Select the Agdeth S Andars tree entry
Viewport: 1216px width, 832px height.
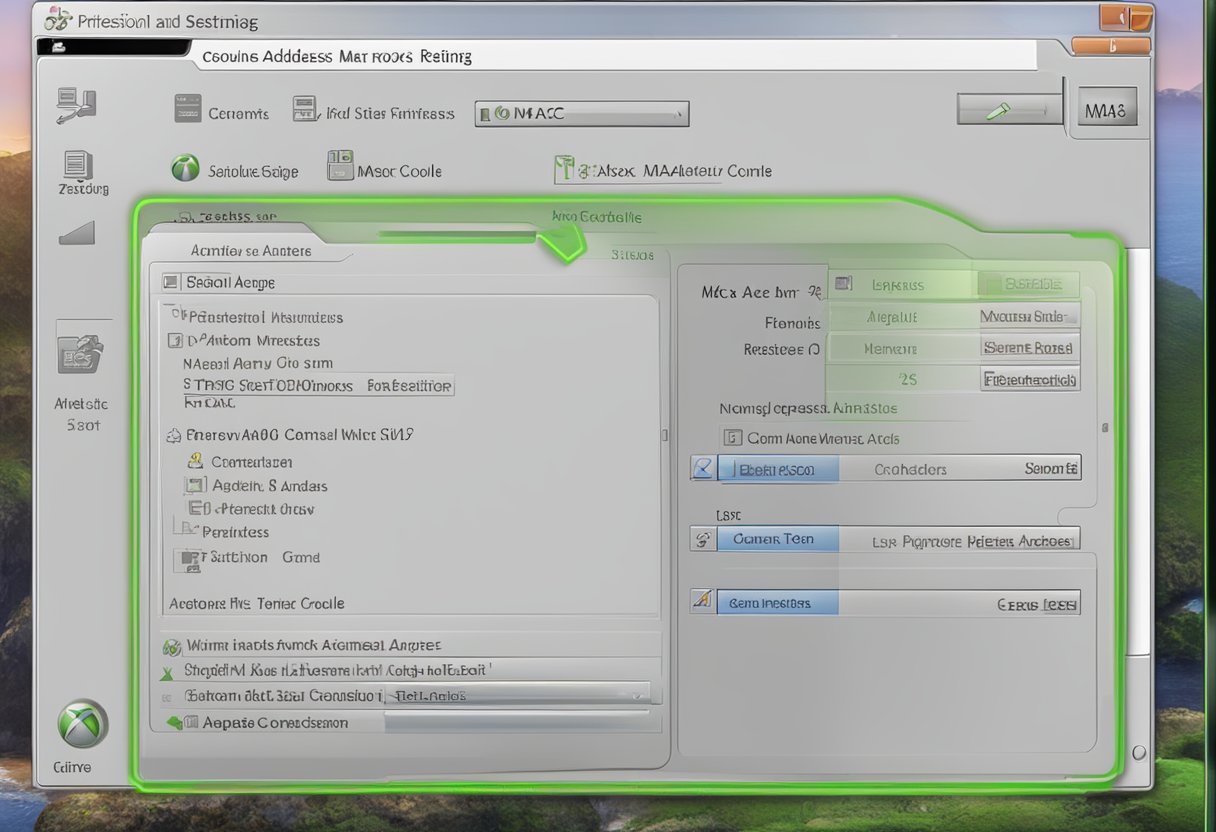[x=269, y=485]
